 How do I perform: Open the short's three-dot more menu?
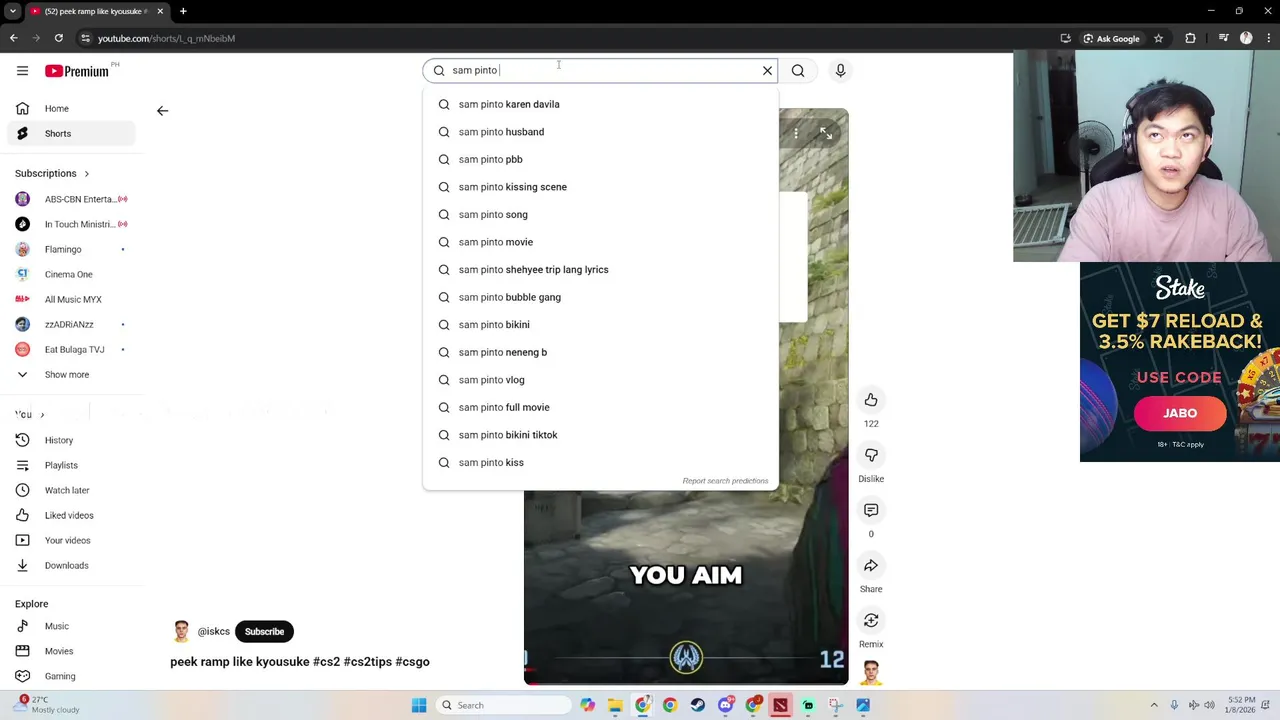[796, 133]
